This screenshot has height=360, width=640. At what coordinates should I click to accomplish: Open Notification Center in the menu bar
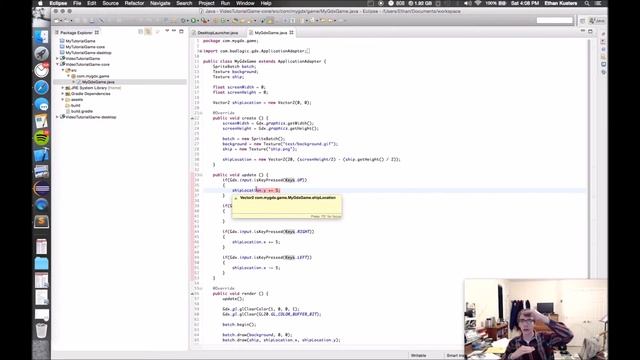coord(598,3)
